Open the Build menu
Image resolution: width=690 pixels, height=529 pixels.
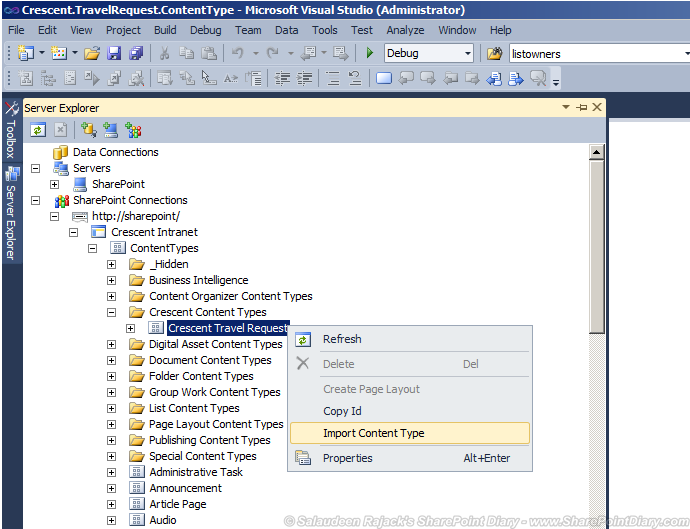[165, 30]
